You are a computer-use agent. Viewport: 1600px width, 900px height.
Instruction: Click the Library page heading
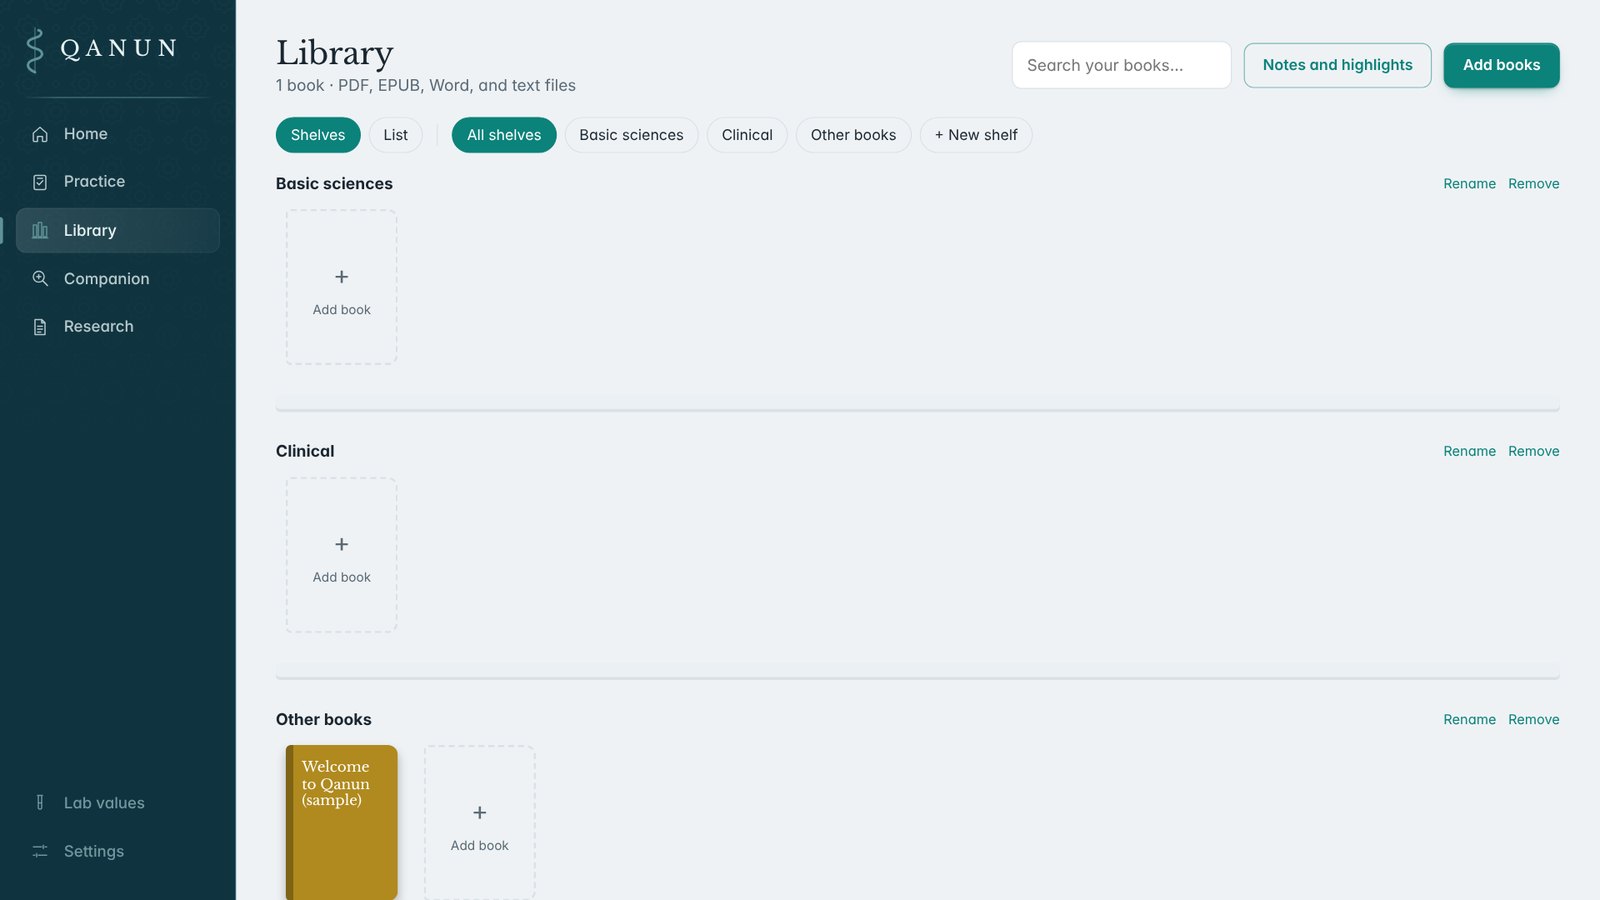pyautogui.click(x=335, y=53)
